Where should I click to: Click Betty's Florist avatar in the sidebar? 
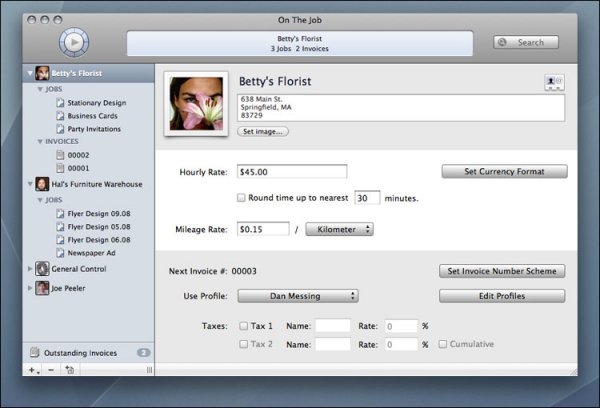[x=42, y=73]
